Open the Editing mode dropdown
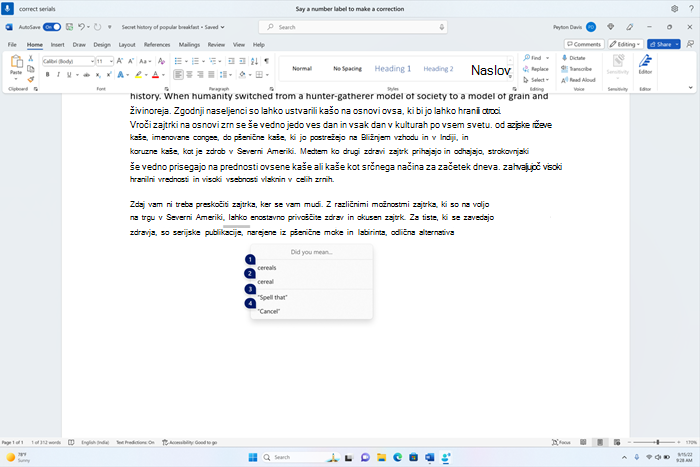 [625, 44]
